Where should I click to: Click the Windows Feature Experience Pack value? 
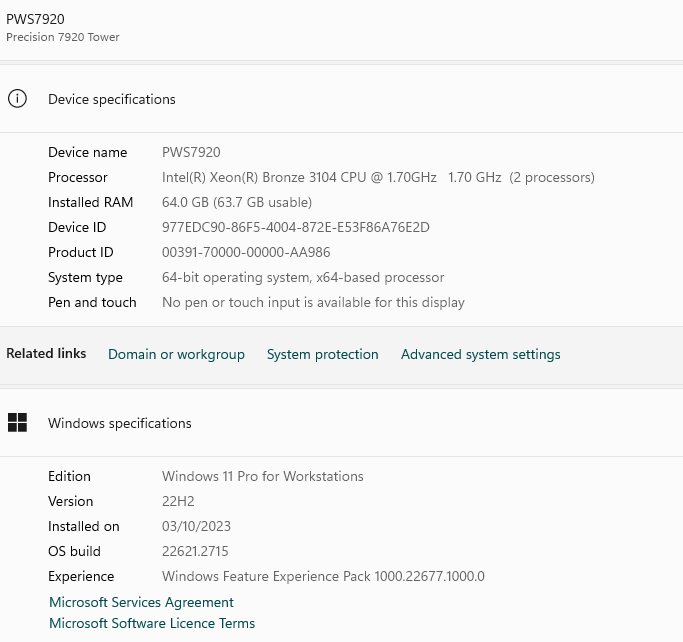tap(323, 576)
